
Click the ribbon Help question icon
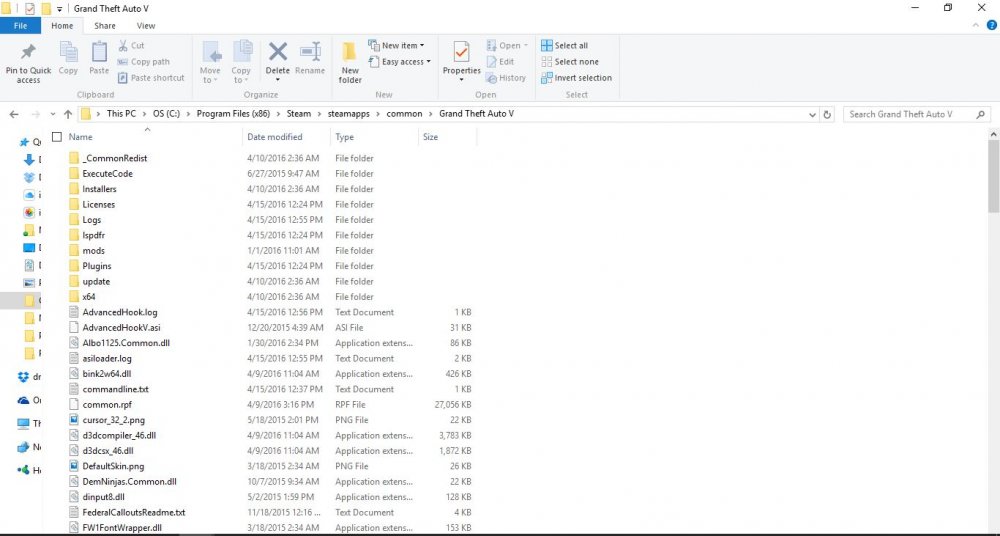pyautogui.click(x=991, y=26)
